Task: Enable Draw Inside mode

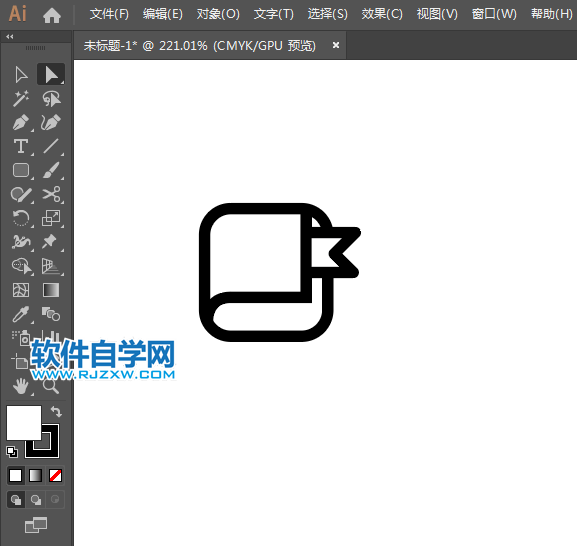Action: pos(55,499)
